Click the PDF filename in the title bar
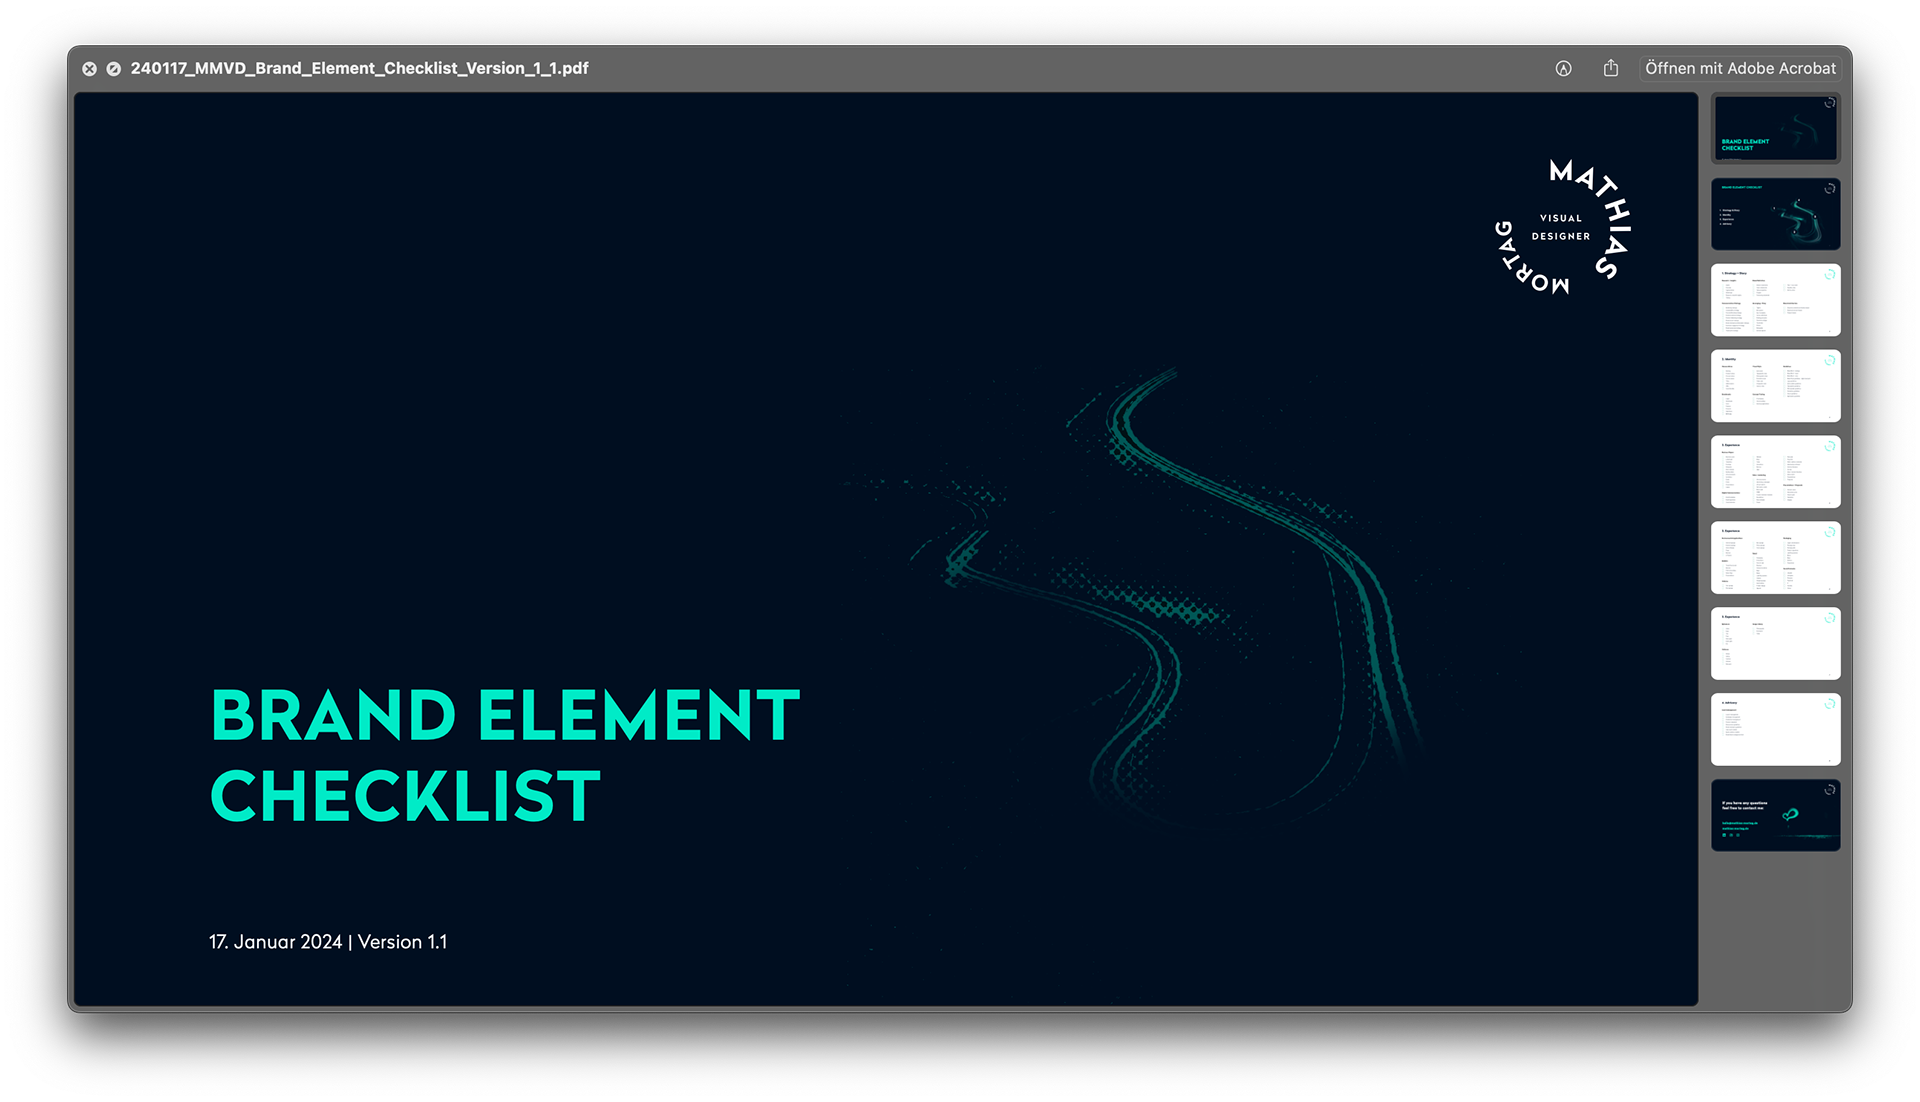 pyautogui.click(x=360, y=68)
